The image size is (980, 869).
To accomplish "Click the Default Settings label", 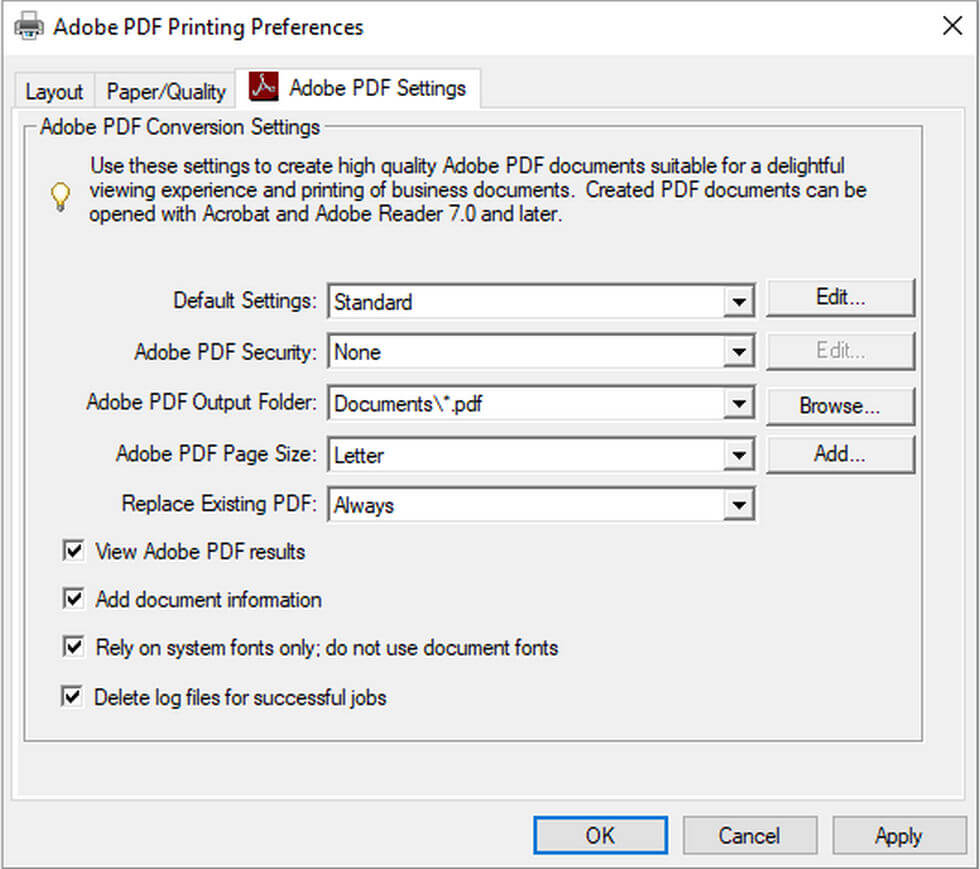I will [x=245, y=300].
